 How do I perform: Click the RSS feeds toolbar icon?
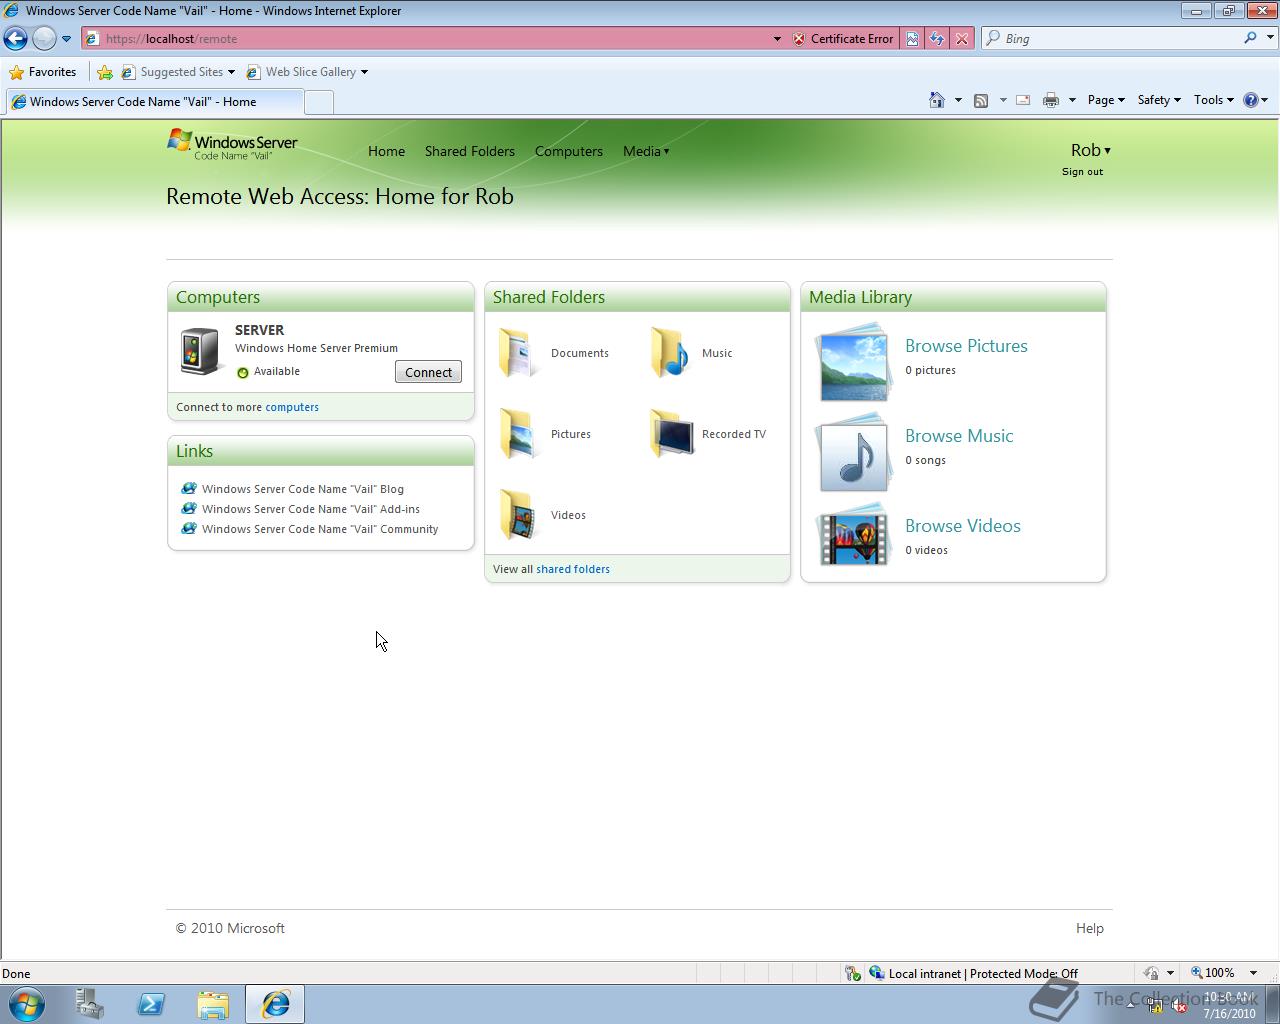(x=981, y=100)
